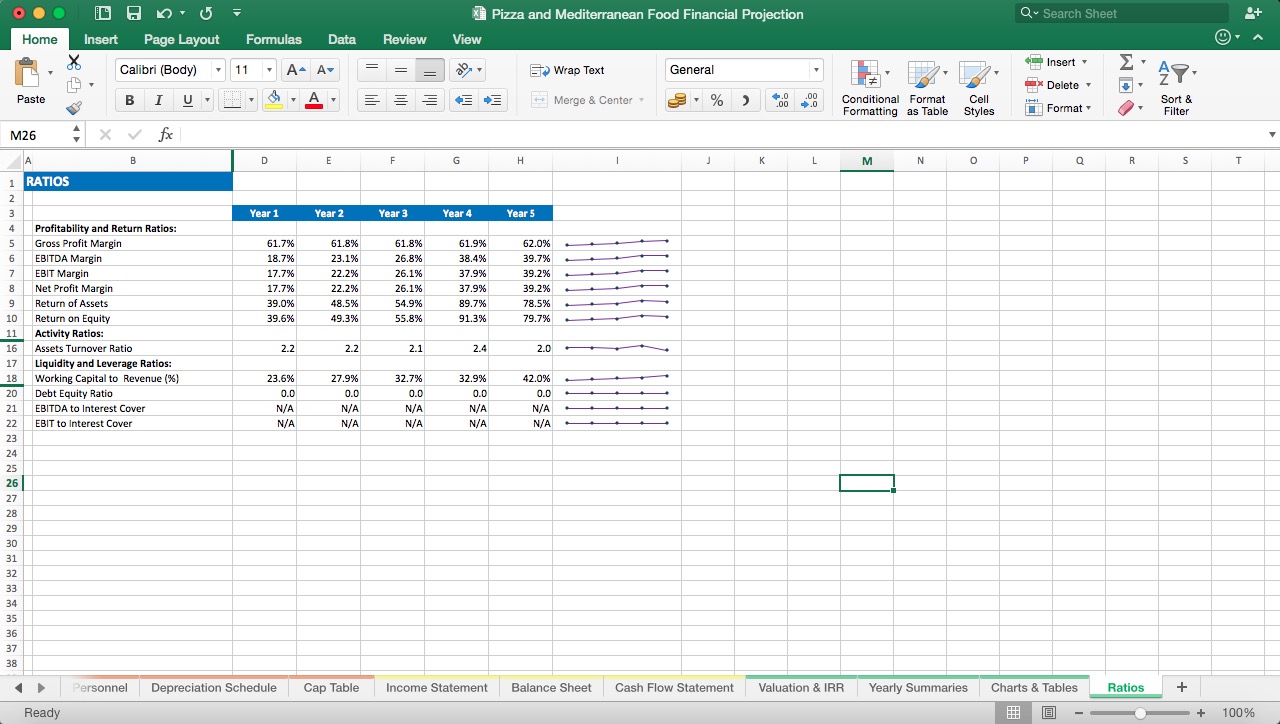Click Wrap Text
The height and width of the screenshot is (724, 1280).
(567, 70)
